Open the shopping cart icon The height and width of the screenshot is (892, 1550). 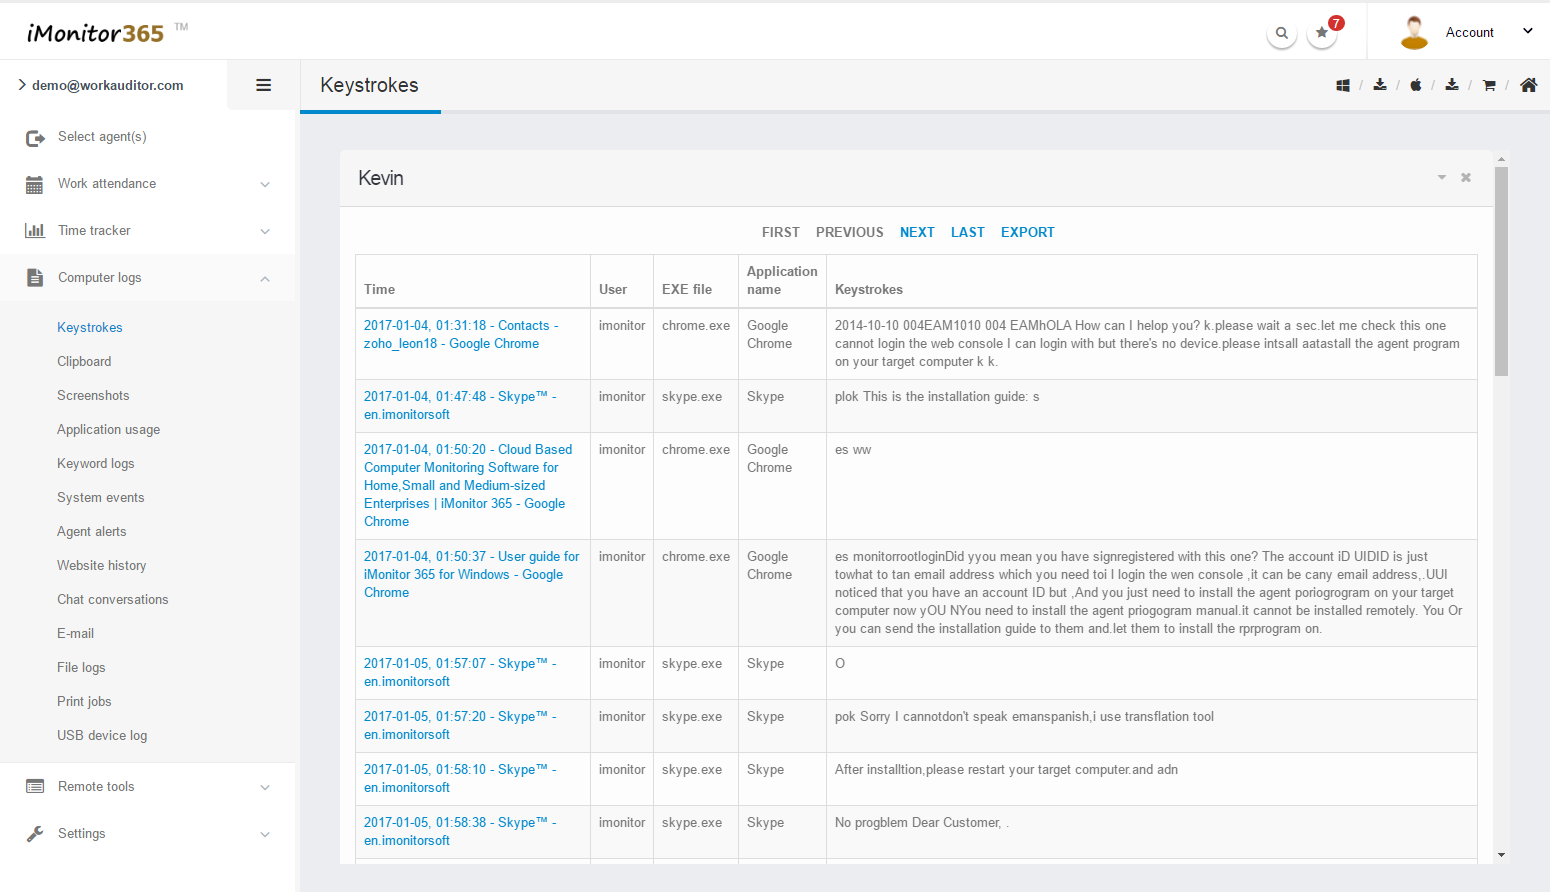(x=1488, y=86)
